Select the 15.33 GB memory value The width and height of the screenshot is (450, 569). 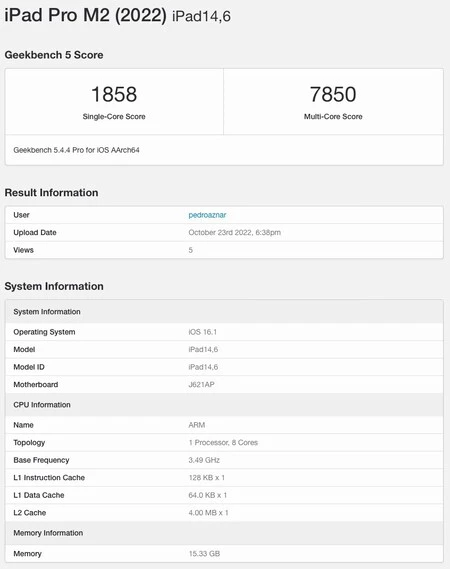click(x=204, y=554)
